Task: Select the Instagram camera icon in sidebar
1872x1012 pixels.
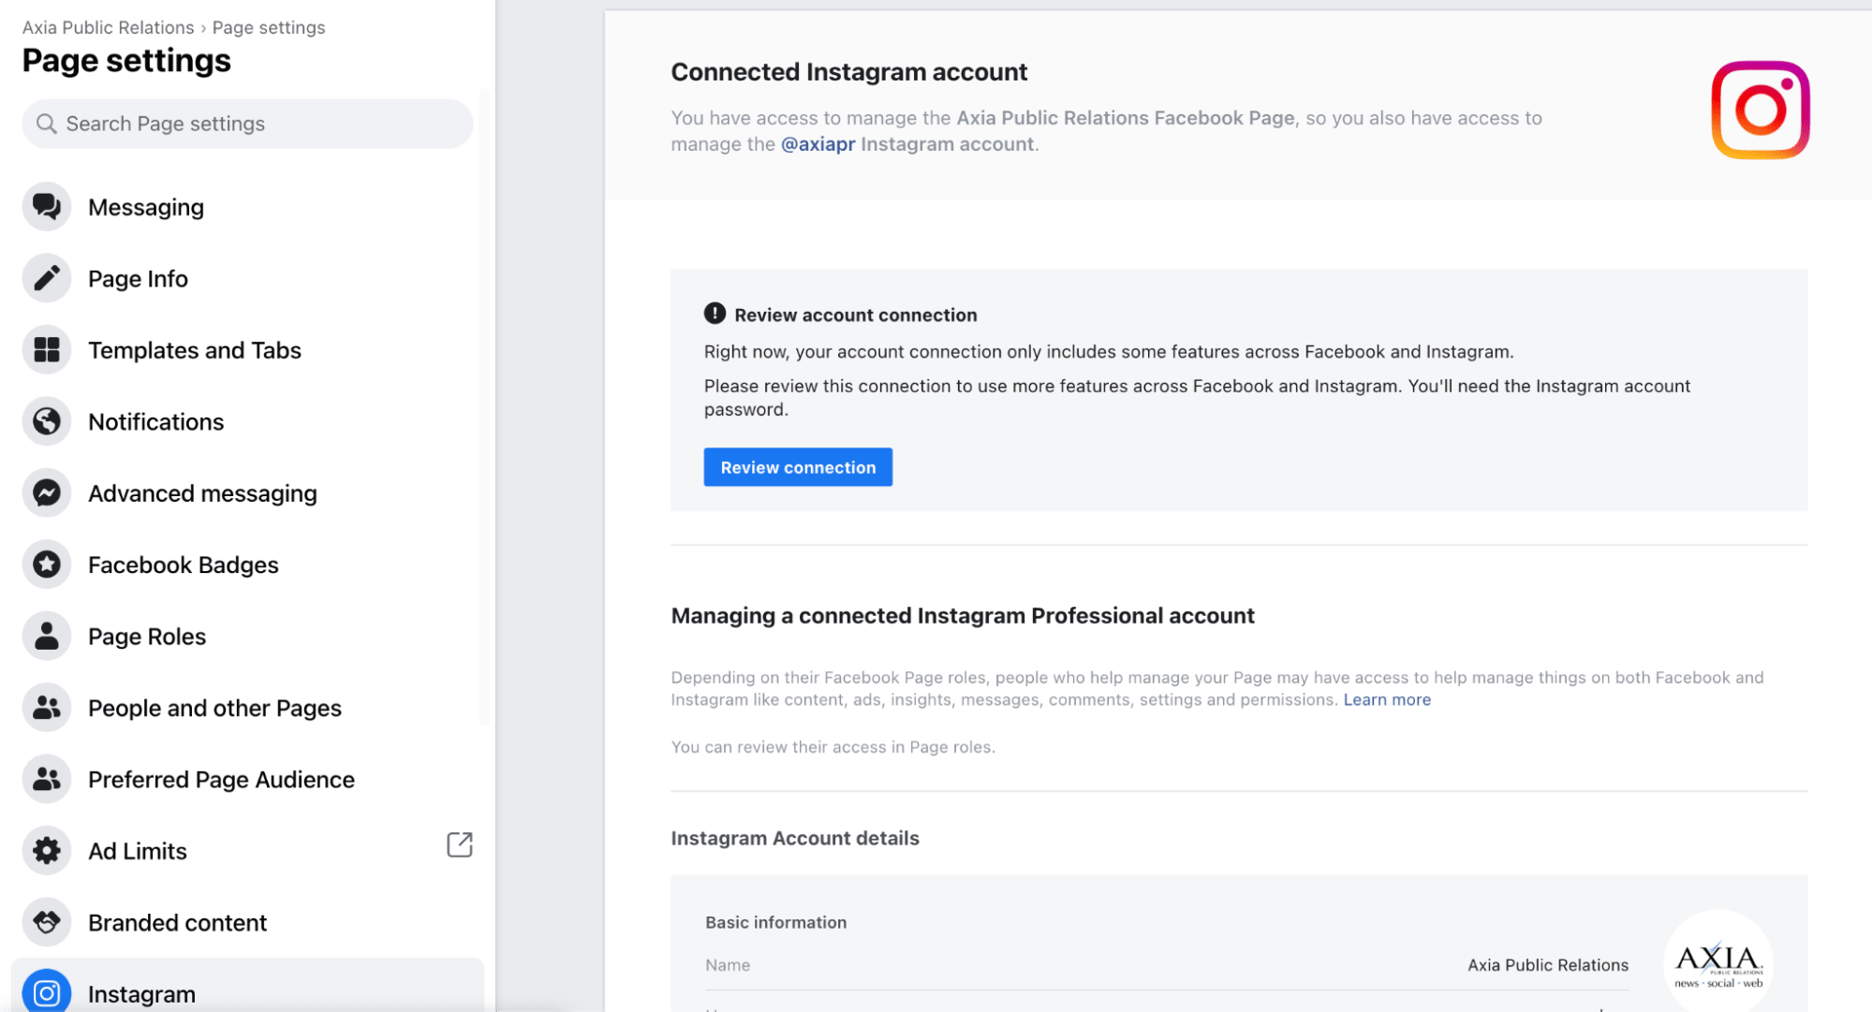Action: pos(46,993)
